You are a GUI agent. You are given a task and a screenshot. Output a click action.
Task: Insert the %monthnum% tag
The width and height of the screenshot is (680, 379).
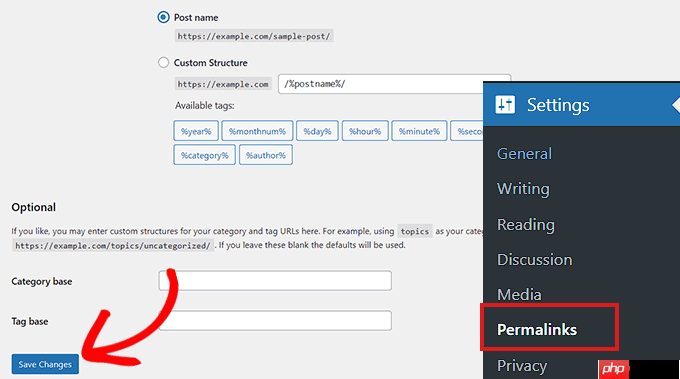coord(257,131)
